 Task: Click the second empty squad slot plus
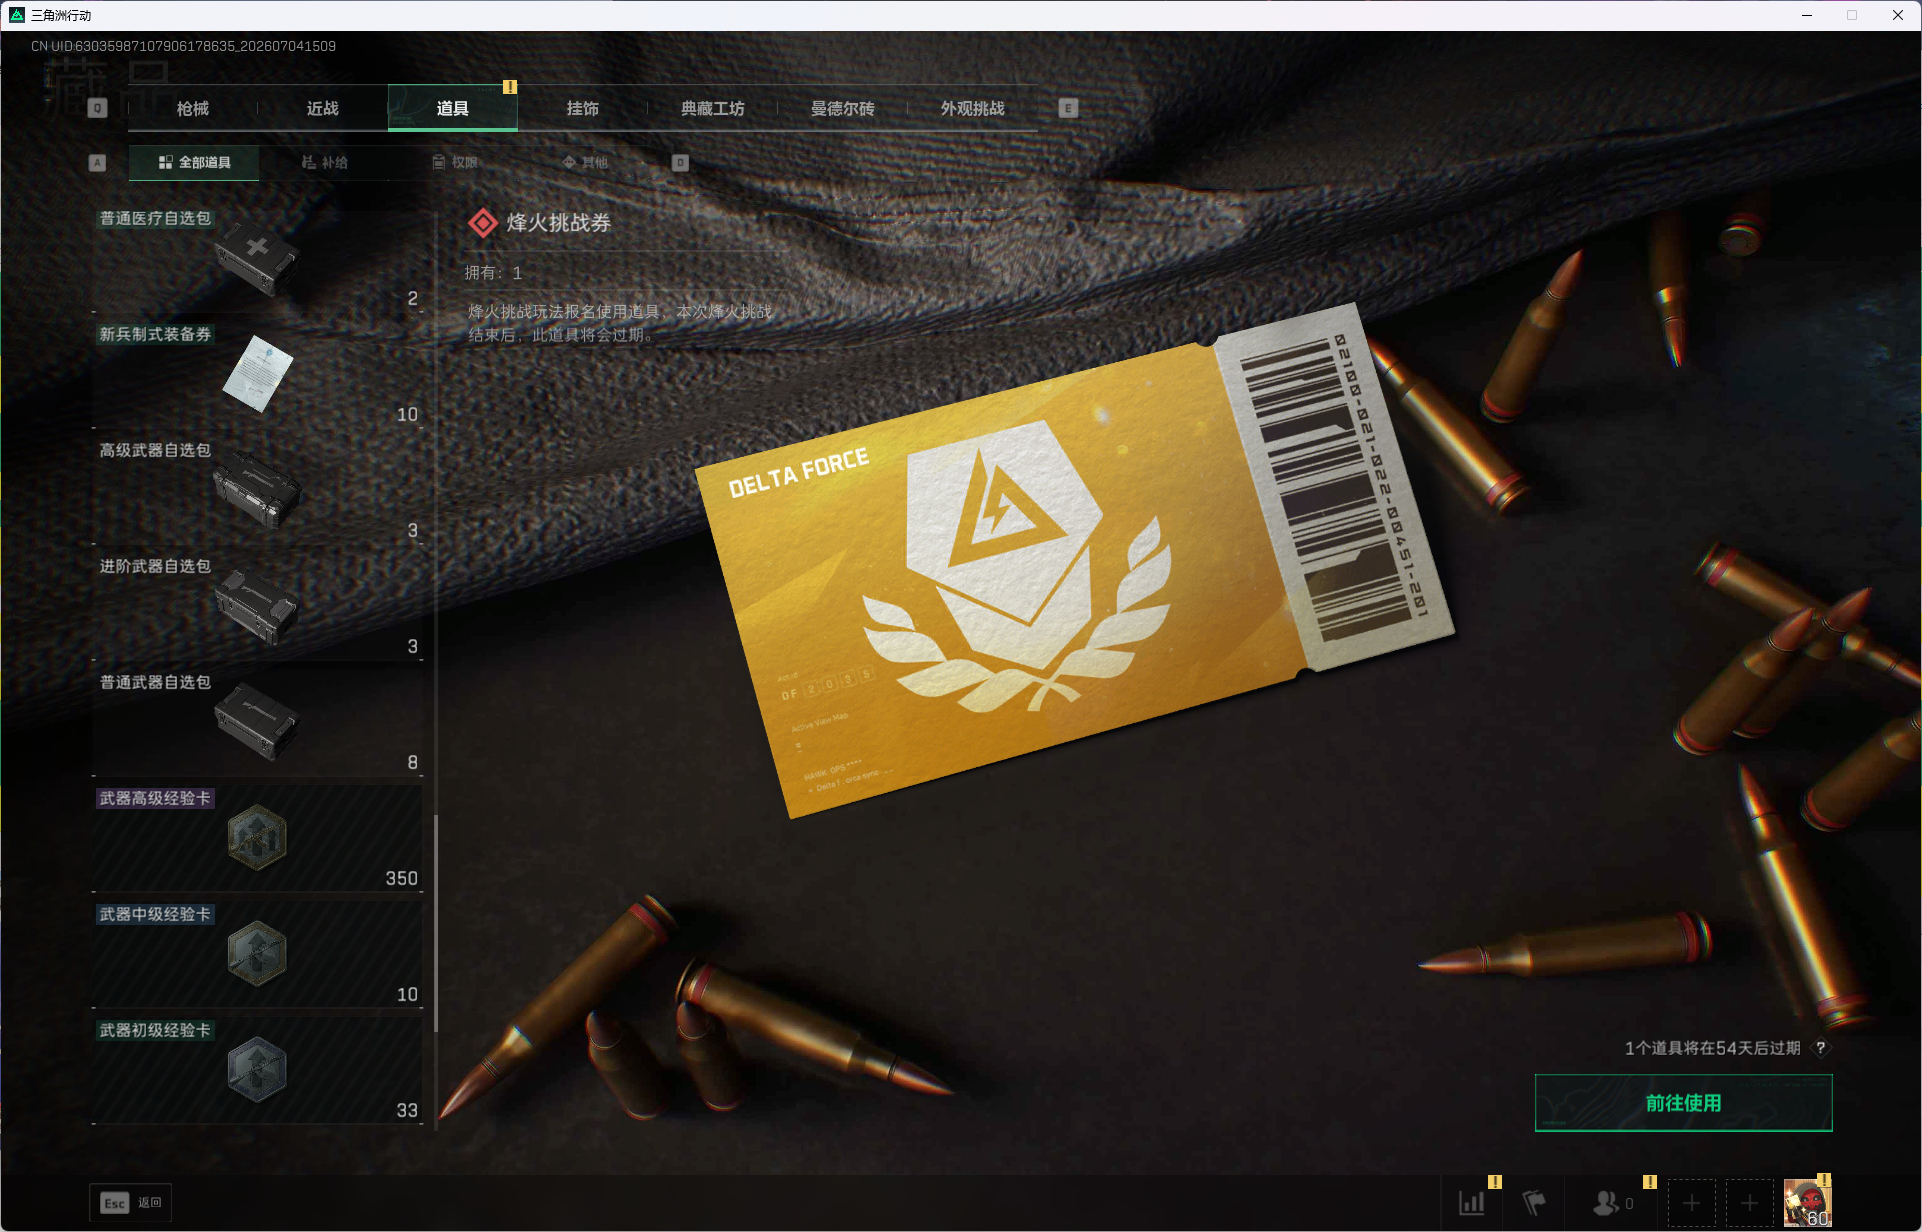(x=1749, y=1203)
